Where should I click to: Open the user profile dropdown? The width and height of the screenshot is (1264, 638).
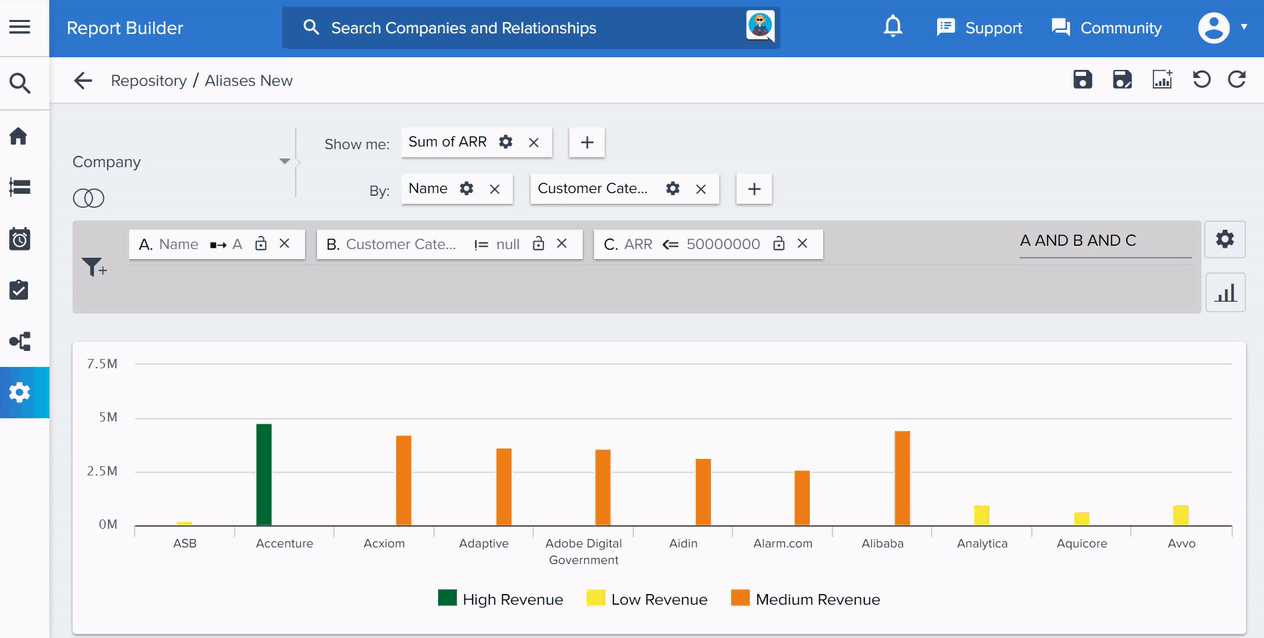(x=1223, y=27)
